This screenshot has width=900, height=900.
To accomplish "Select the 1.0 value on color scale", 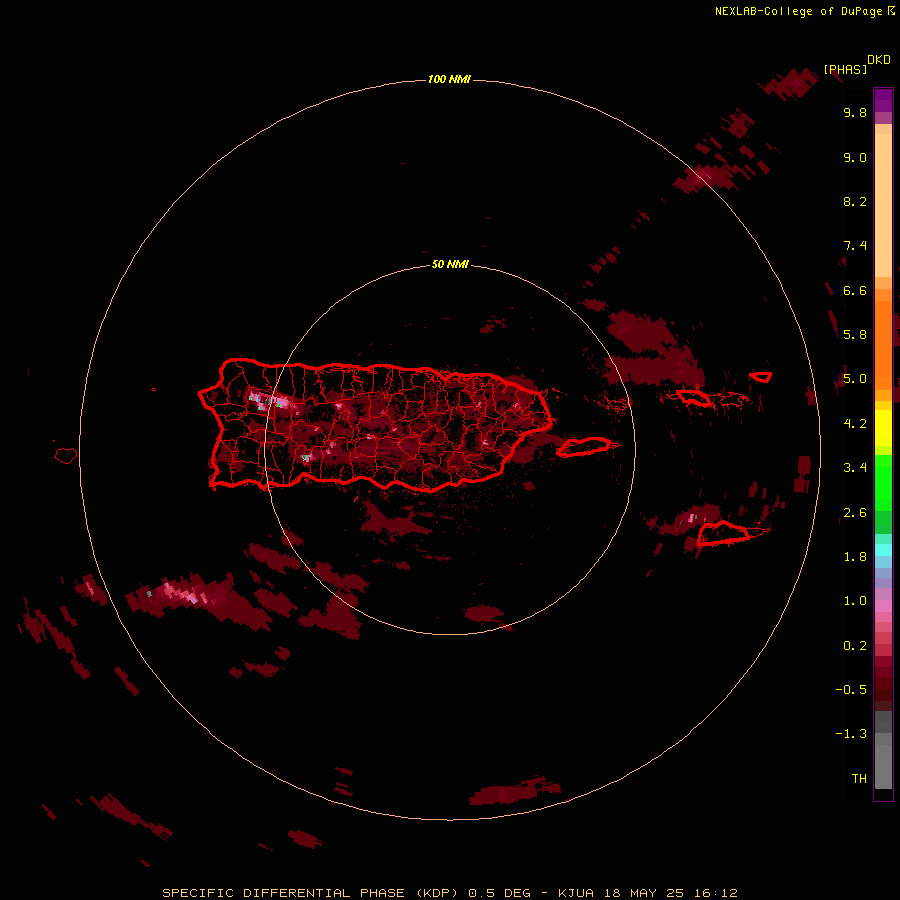I will tap(855, 601).
